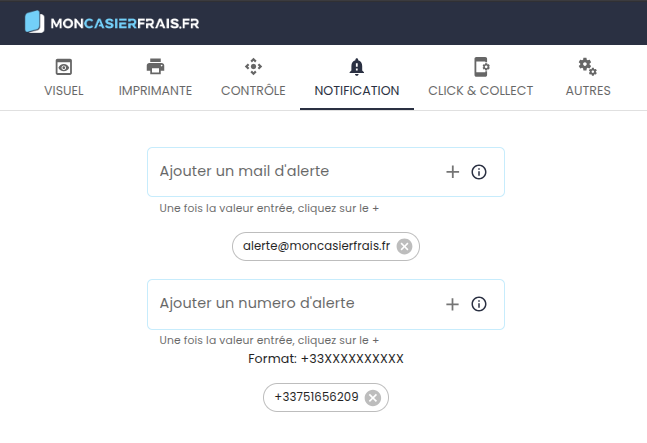The height and width of the screenshot is (443, 647).
Task: Click the Autres gears icon
Action: point(588,67)
